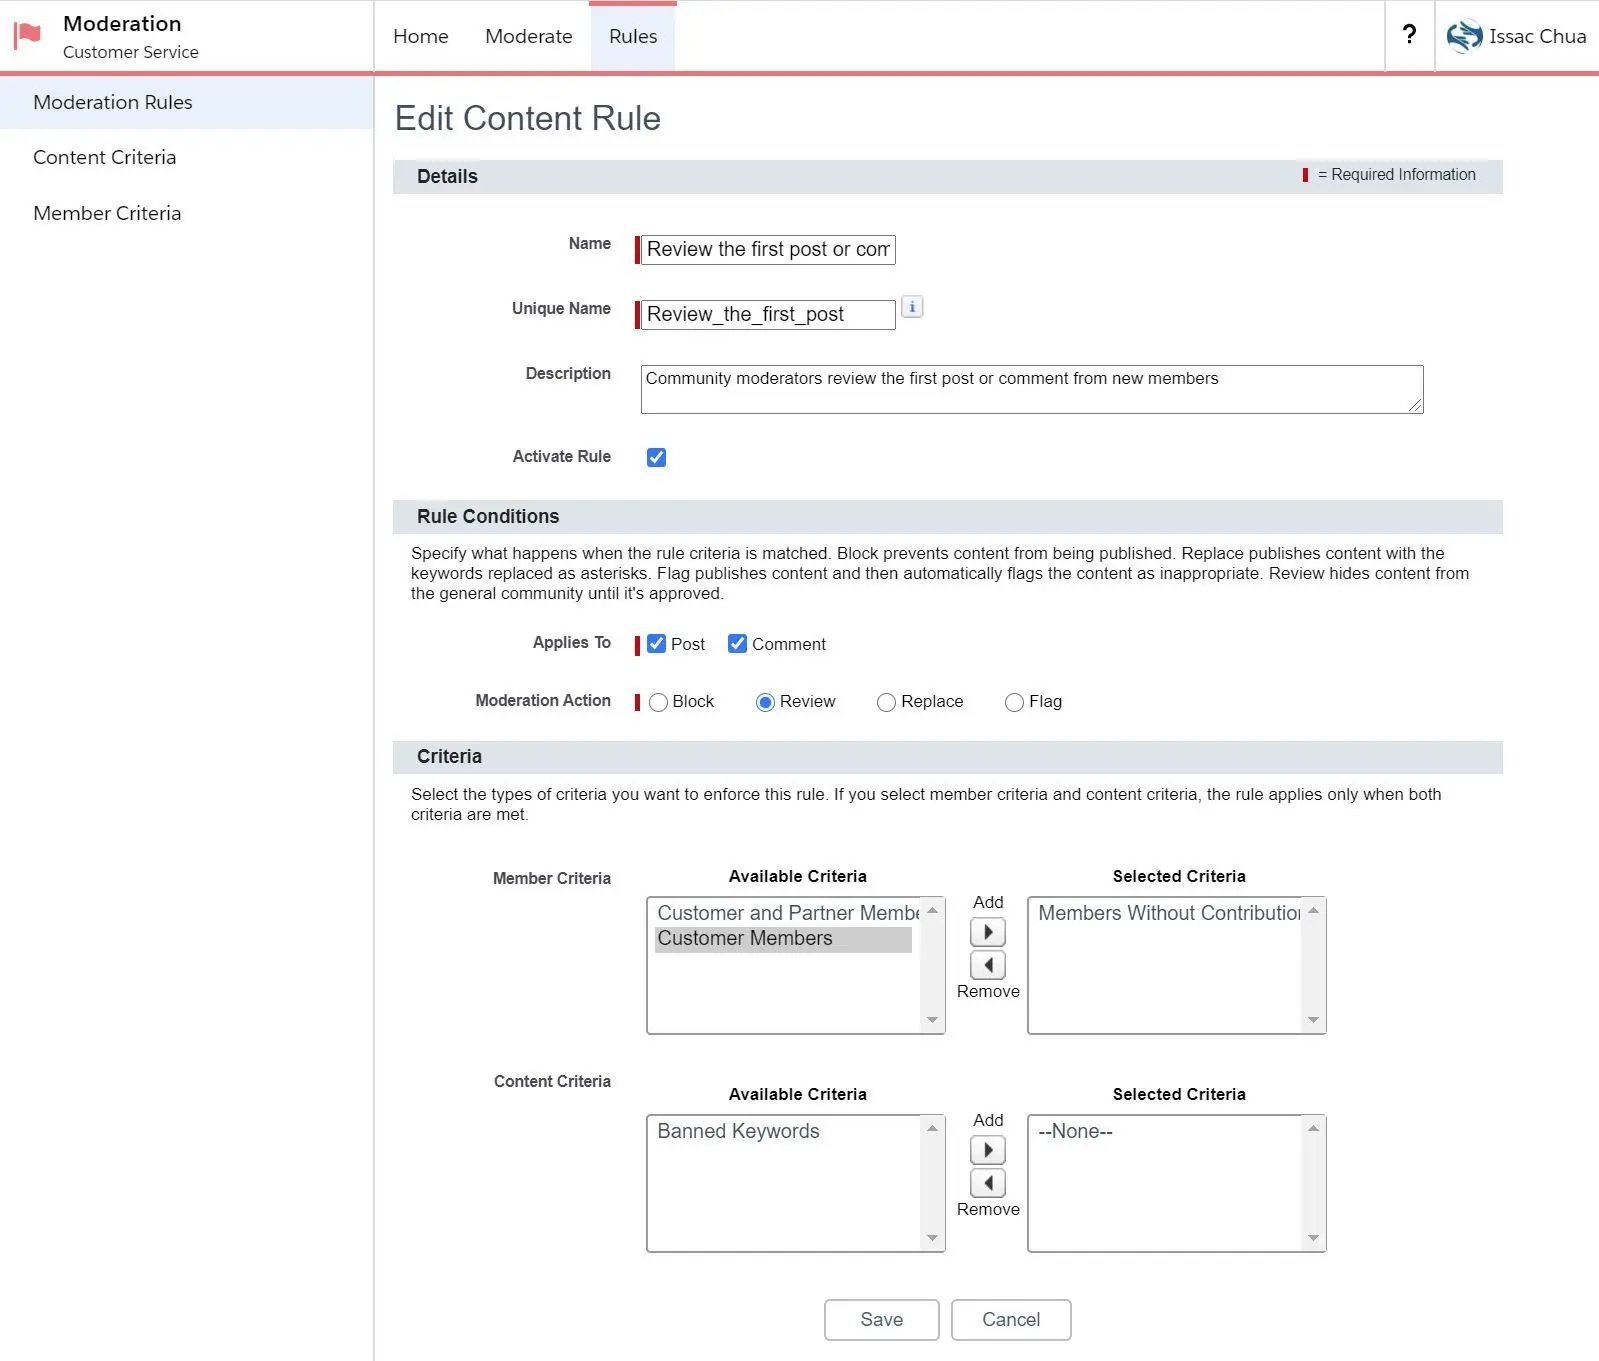Open the Home tab
Viewport: 1599px width, 1361px height.
pos(421,36)
